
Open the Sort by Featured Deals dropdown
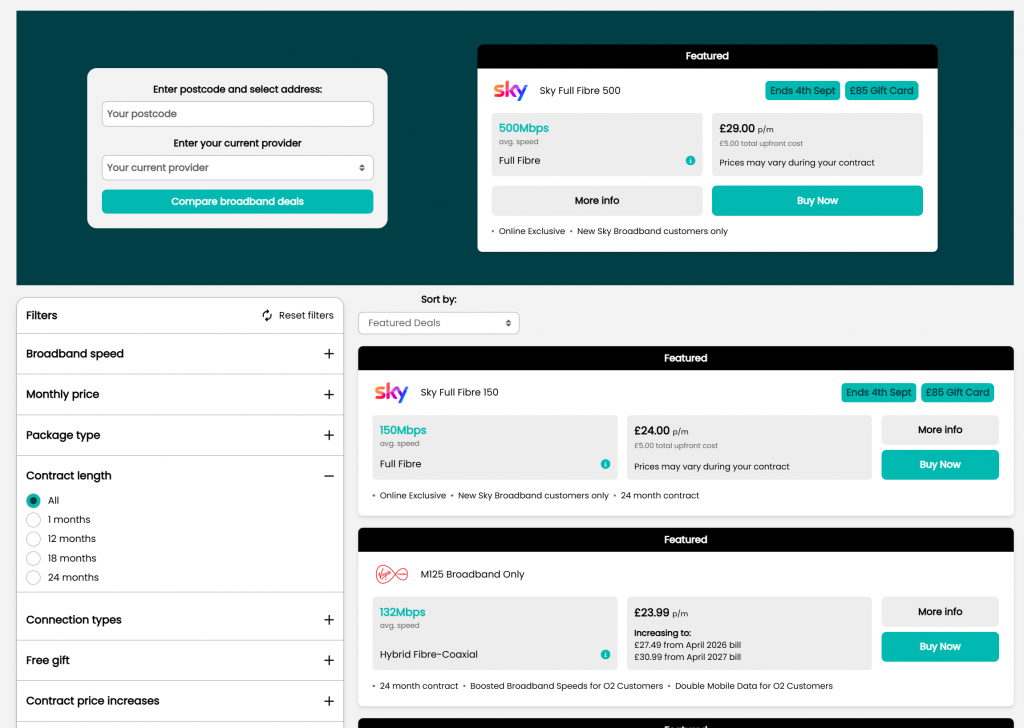tap(438, 323)
